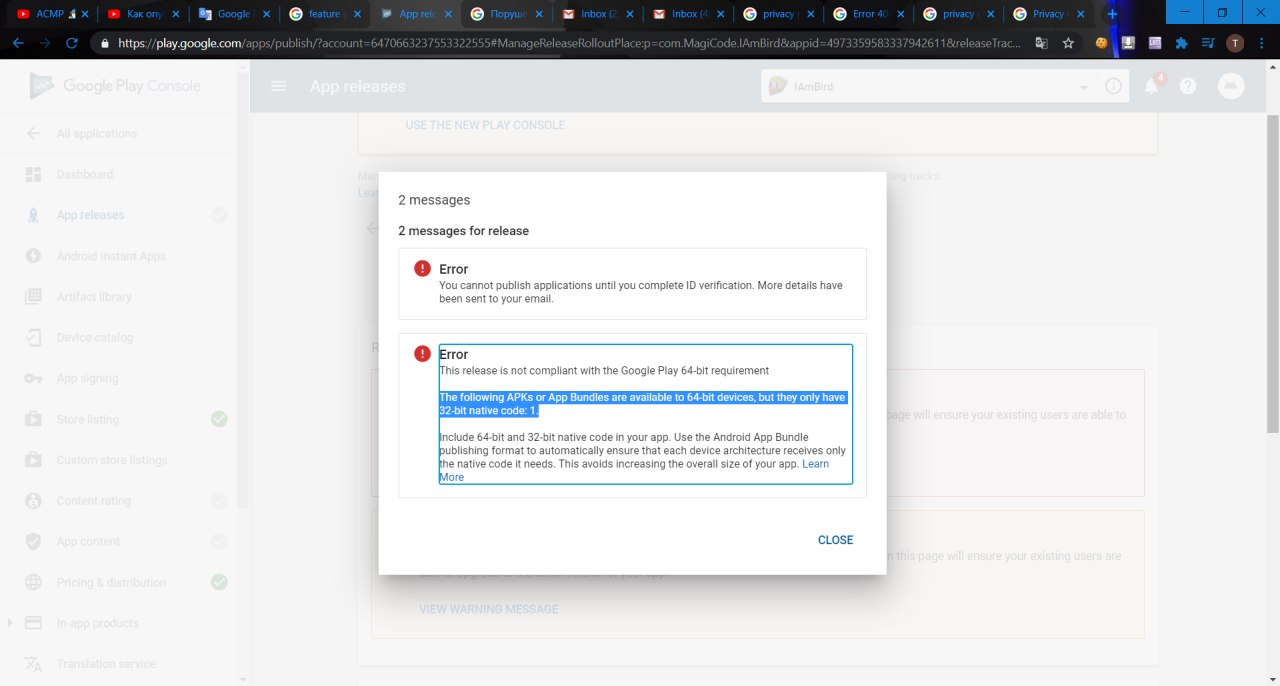Screen dimensions: 1280x686
Task: Open App signing key icon in sidebar
Action: [x=33, y=379]
